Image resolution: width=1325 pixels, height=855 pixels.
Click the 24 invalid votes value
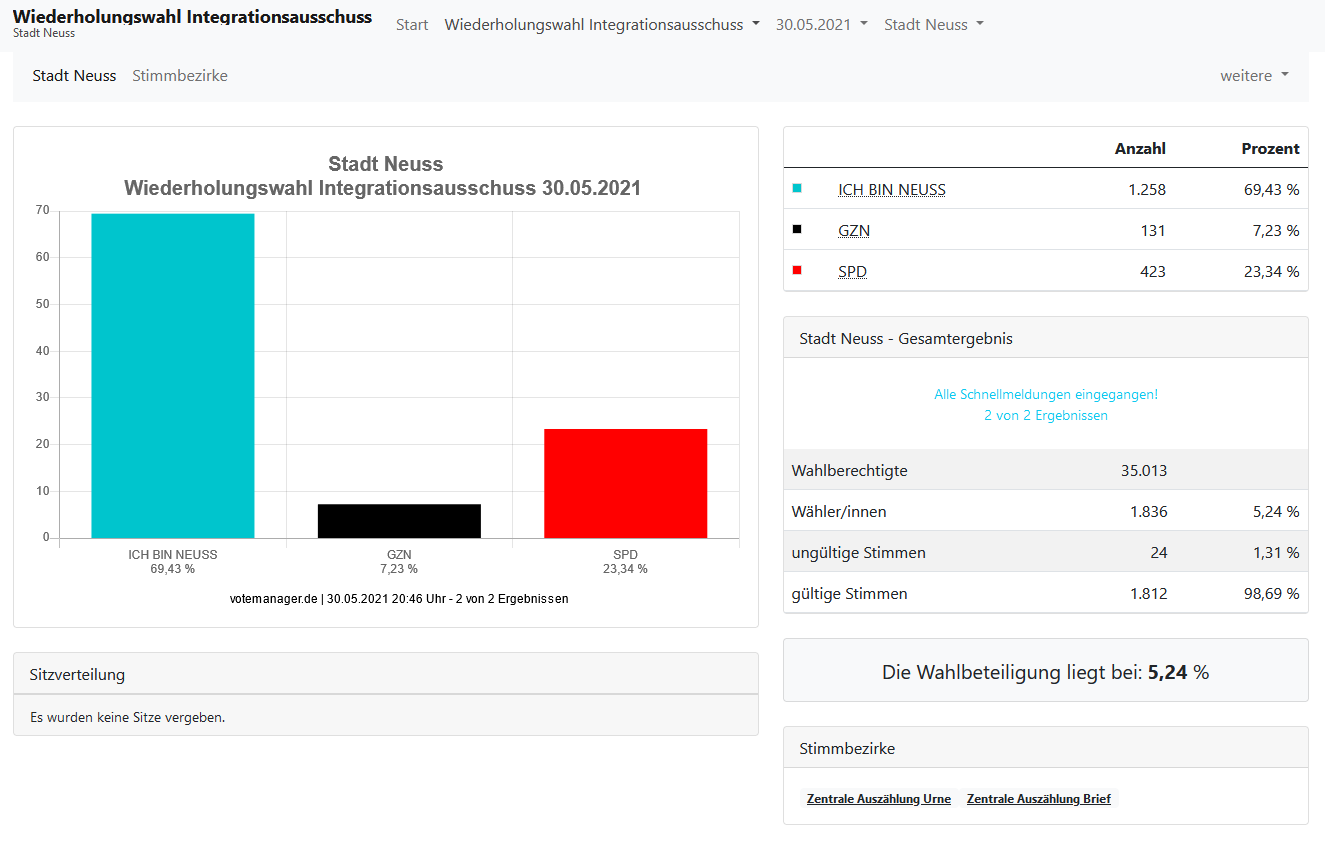tap(1158, 552)
